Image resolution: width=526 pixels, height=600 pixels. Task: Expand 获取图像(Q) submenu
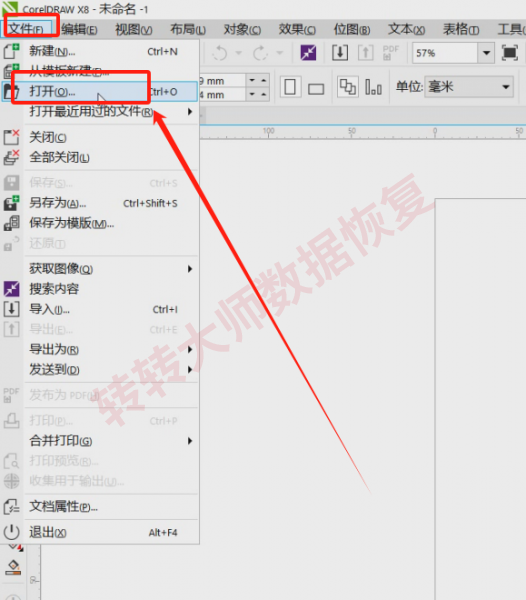99,269
